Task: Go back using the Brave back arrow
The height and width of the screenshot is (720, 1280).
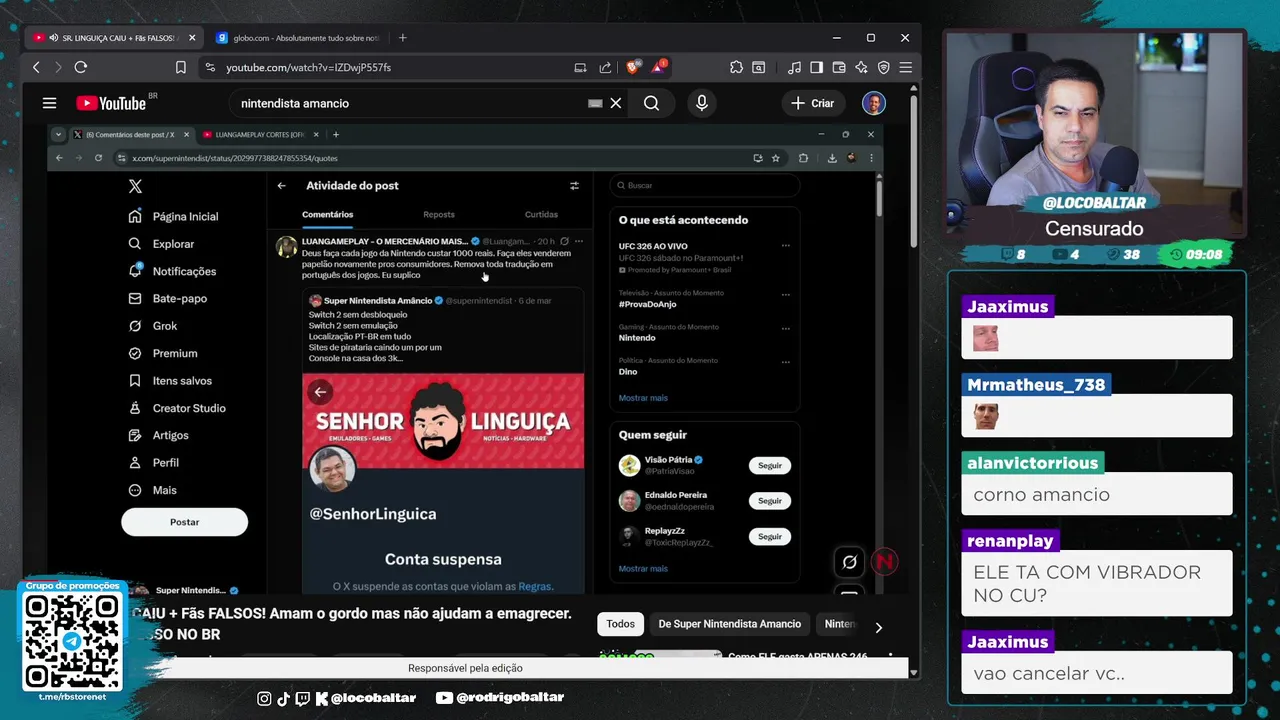Action: click(x=36, y=67)
